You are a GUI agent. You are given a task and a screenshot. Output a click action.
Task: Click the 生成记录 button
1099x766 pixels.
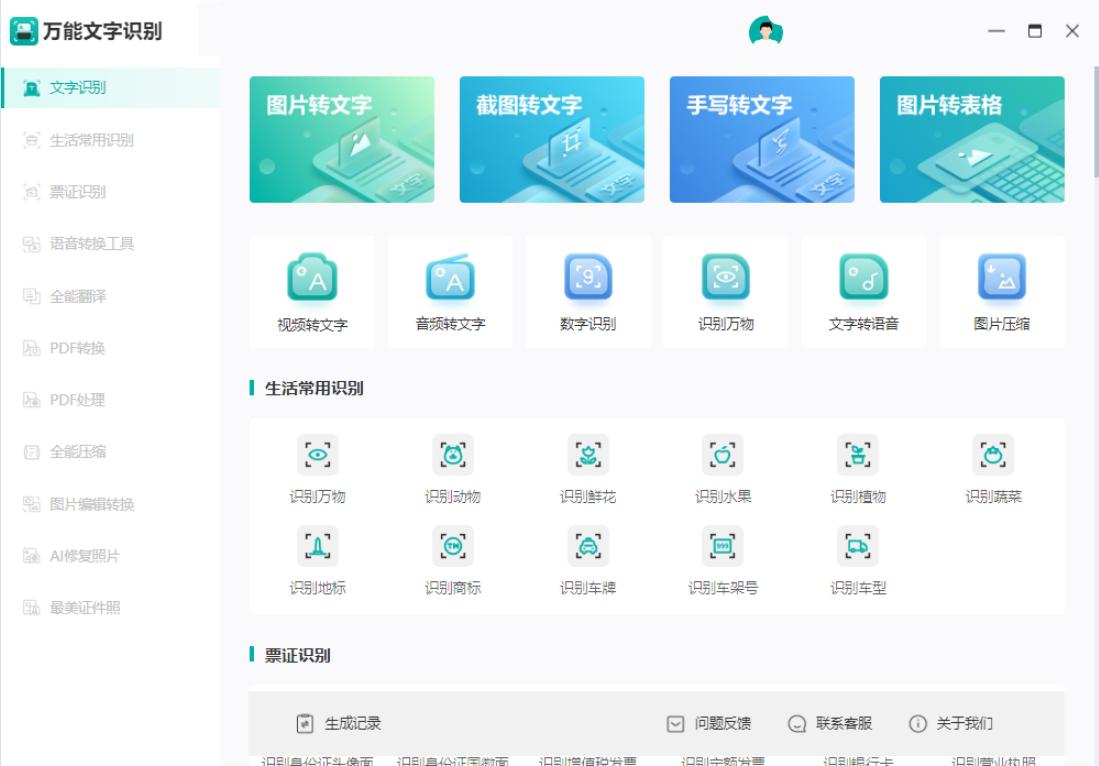340,723
